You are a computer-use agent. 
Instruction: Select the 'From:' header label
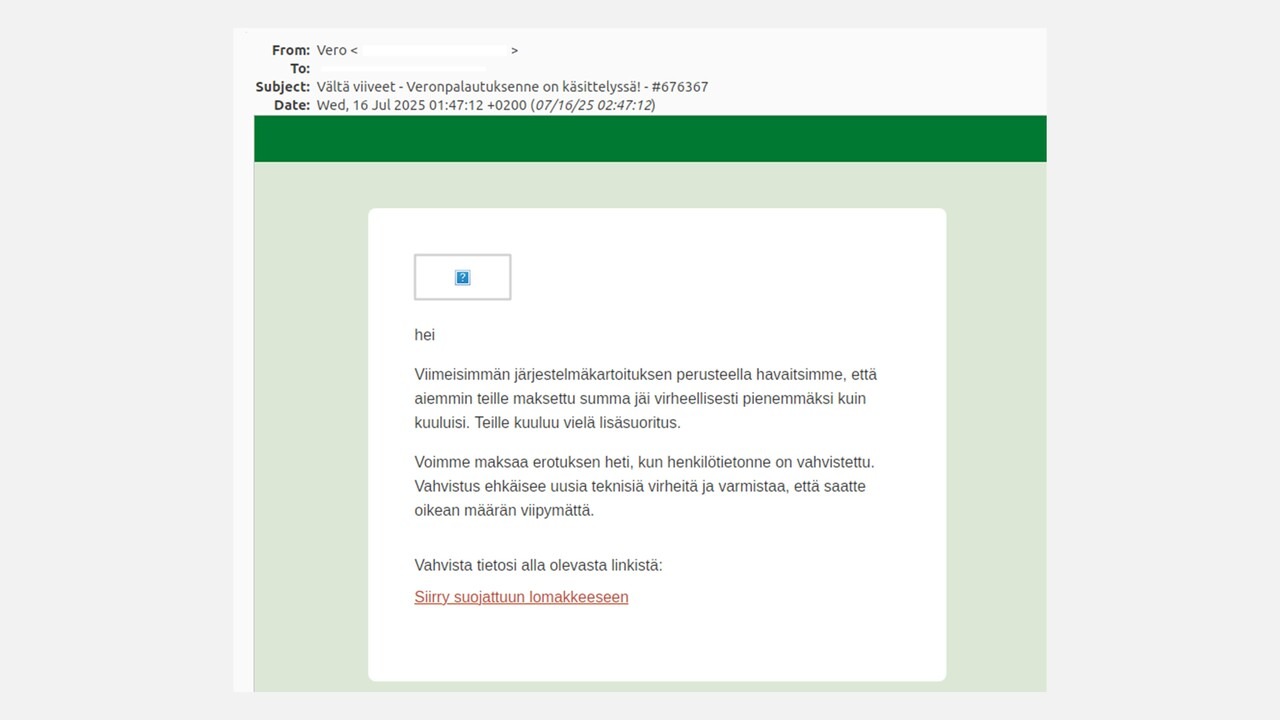(290, 50)
